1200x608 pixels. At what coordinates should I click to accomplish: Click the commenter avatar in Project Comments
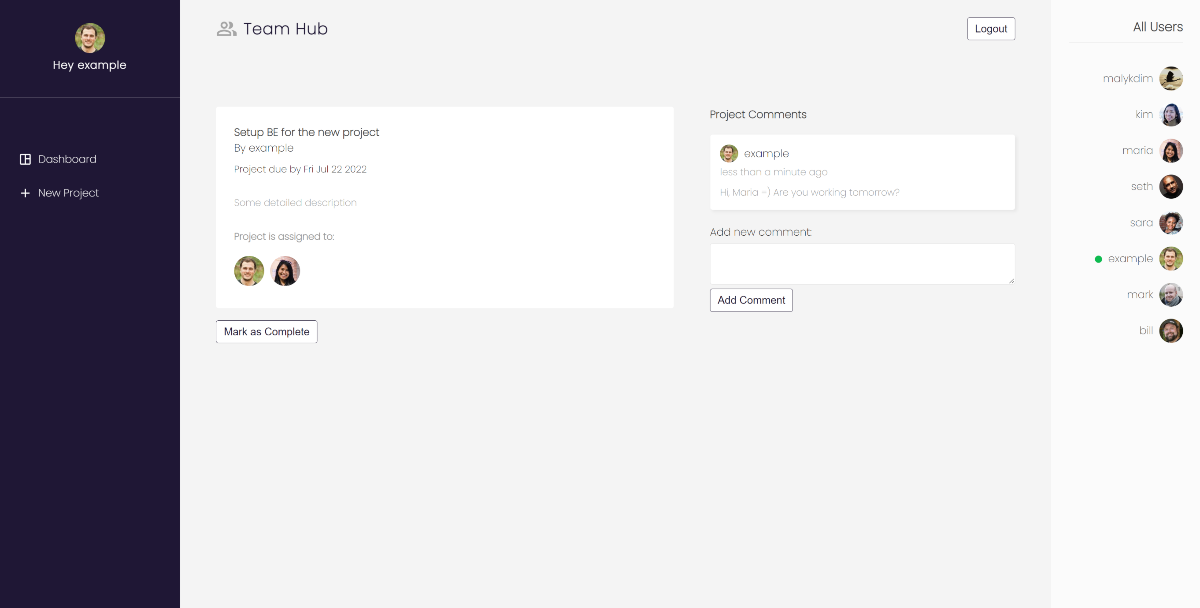[x=728, y=153]
